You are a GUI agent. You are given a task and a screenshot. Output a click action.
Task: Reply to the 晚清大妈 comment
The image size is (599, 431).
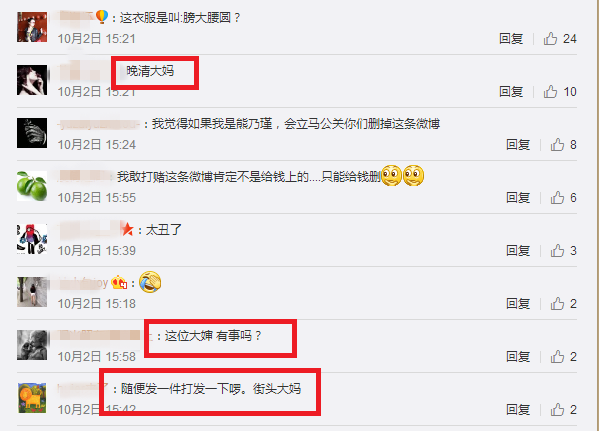[x=511, y=92]
